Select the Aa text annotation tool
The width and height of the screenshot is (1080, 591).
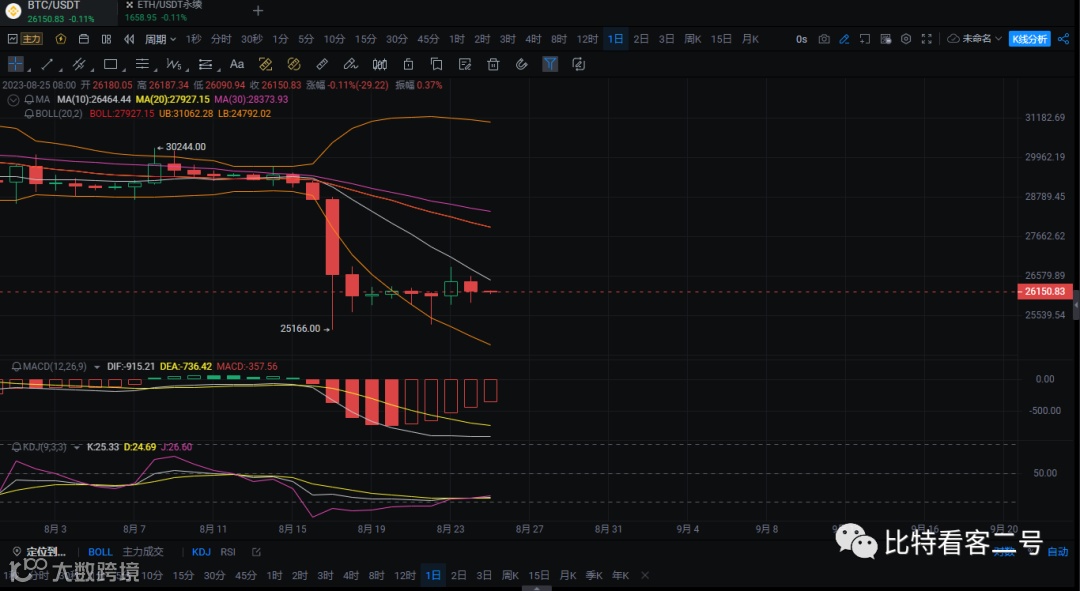click(x=237, y=65)
